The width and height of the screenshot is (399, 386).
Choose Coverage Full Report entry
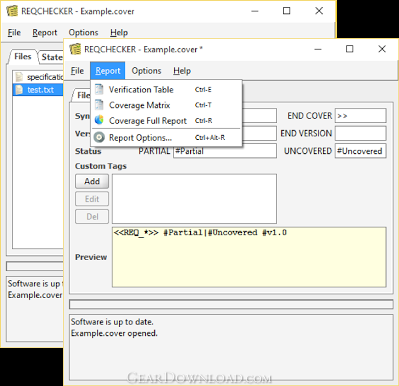coord(166,121)
